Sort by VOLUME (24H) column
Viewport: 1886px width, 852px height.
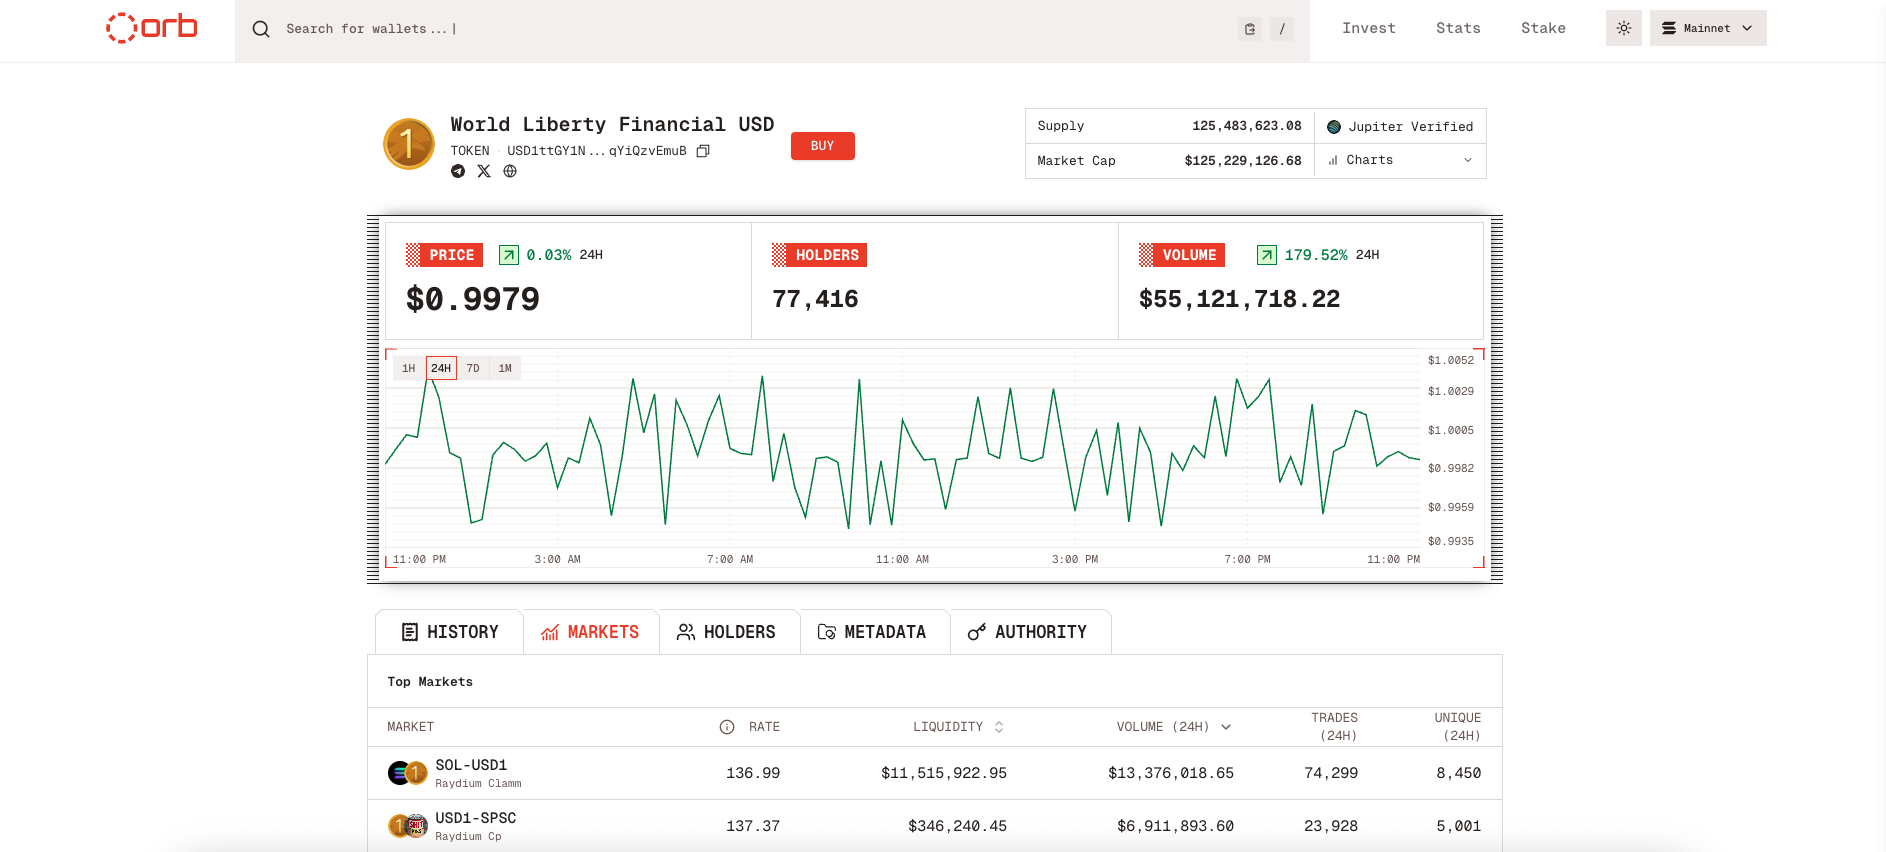[1174, 727]
